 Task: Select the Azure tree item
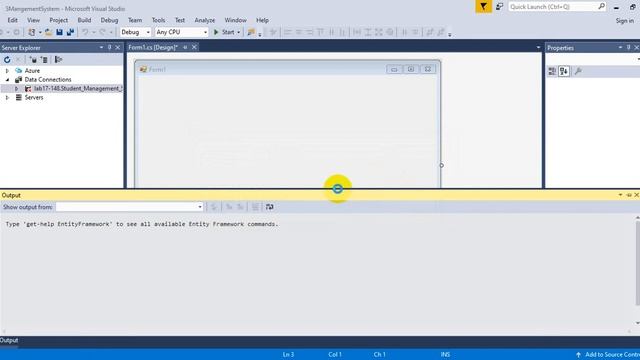(32, 71)
